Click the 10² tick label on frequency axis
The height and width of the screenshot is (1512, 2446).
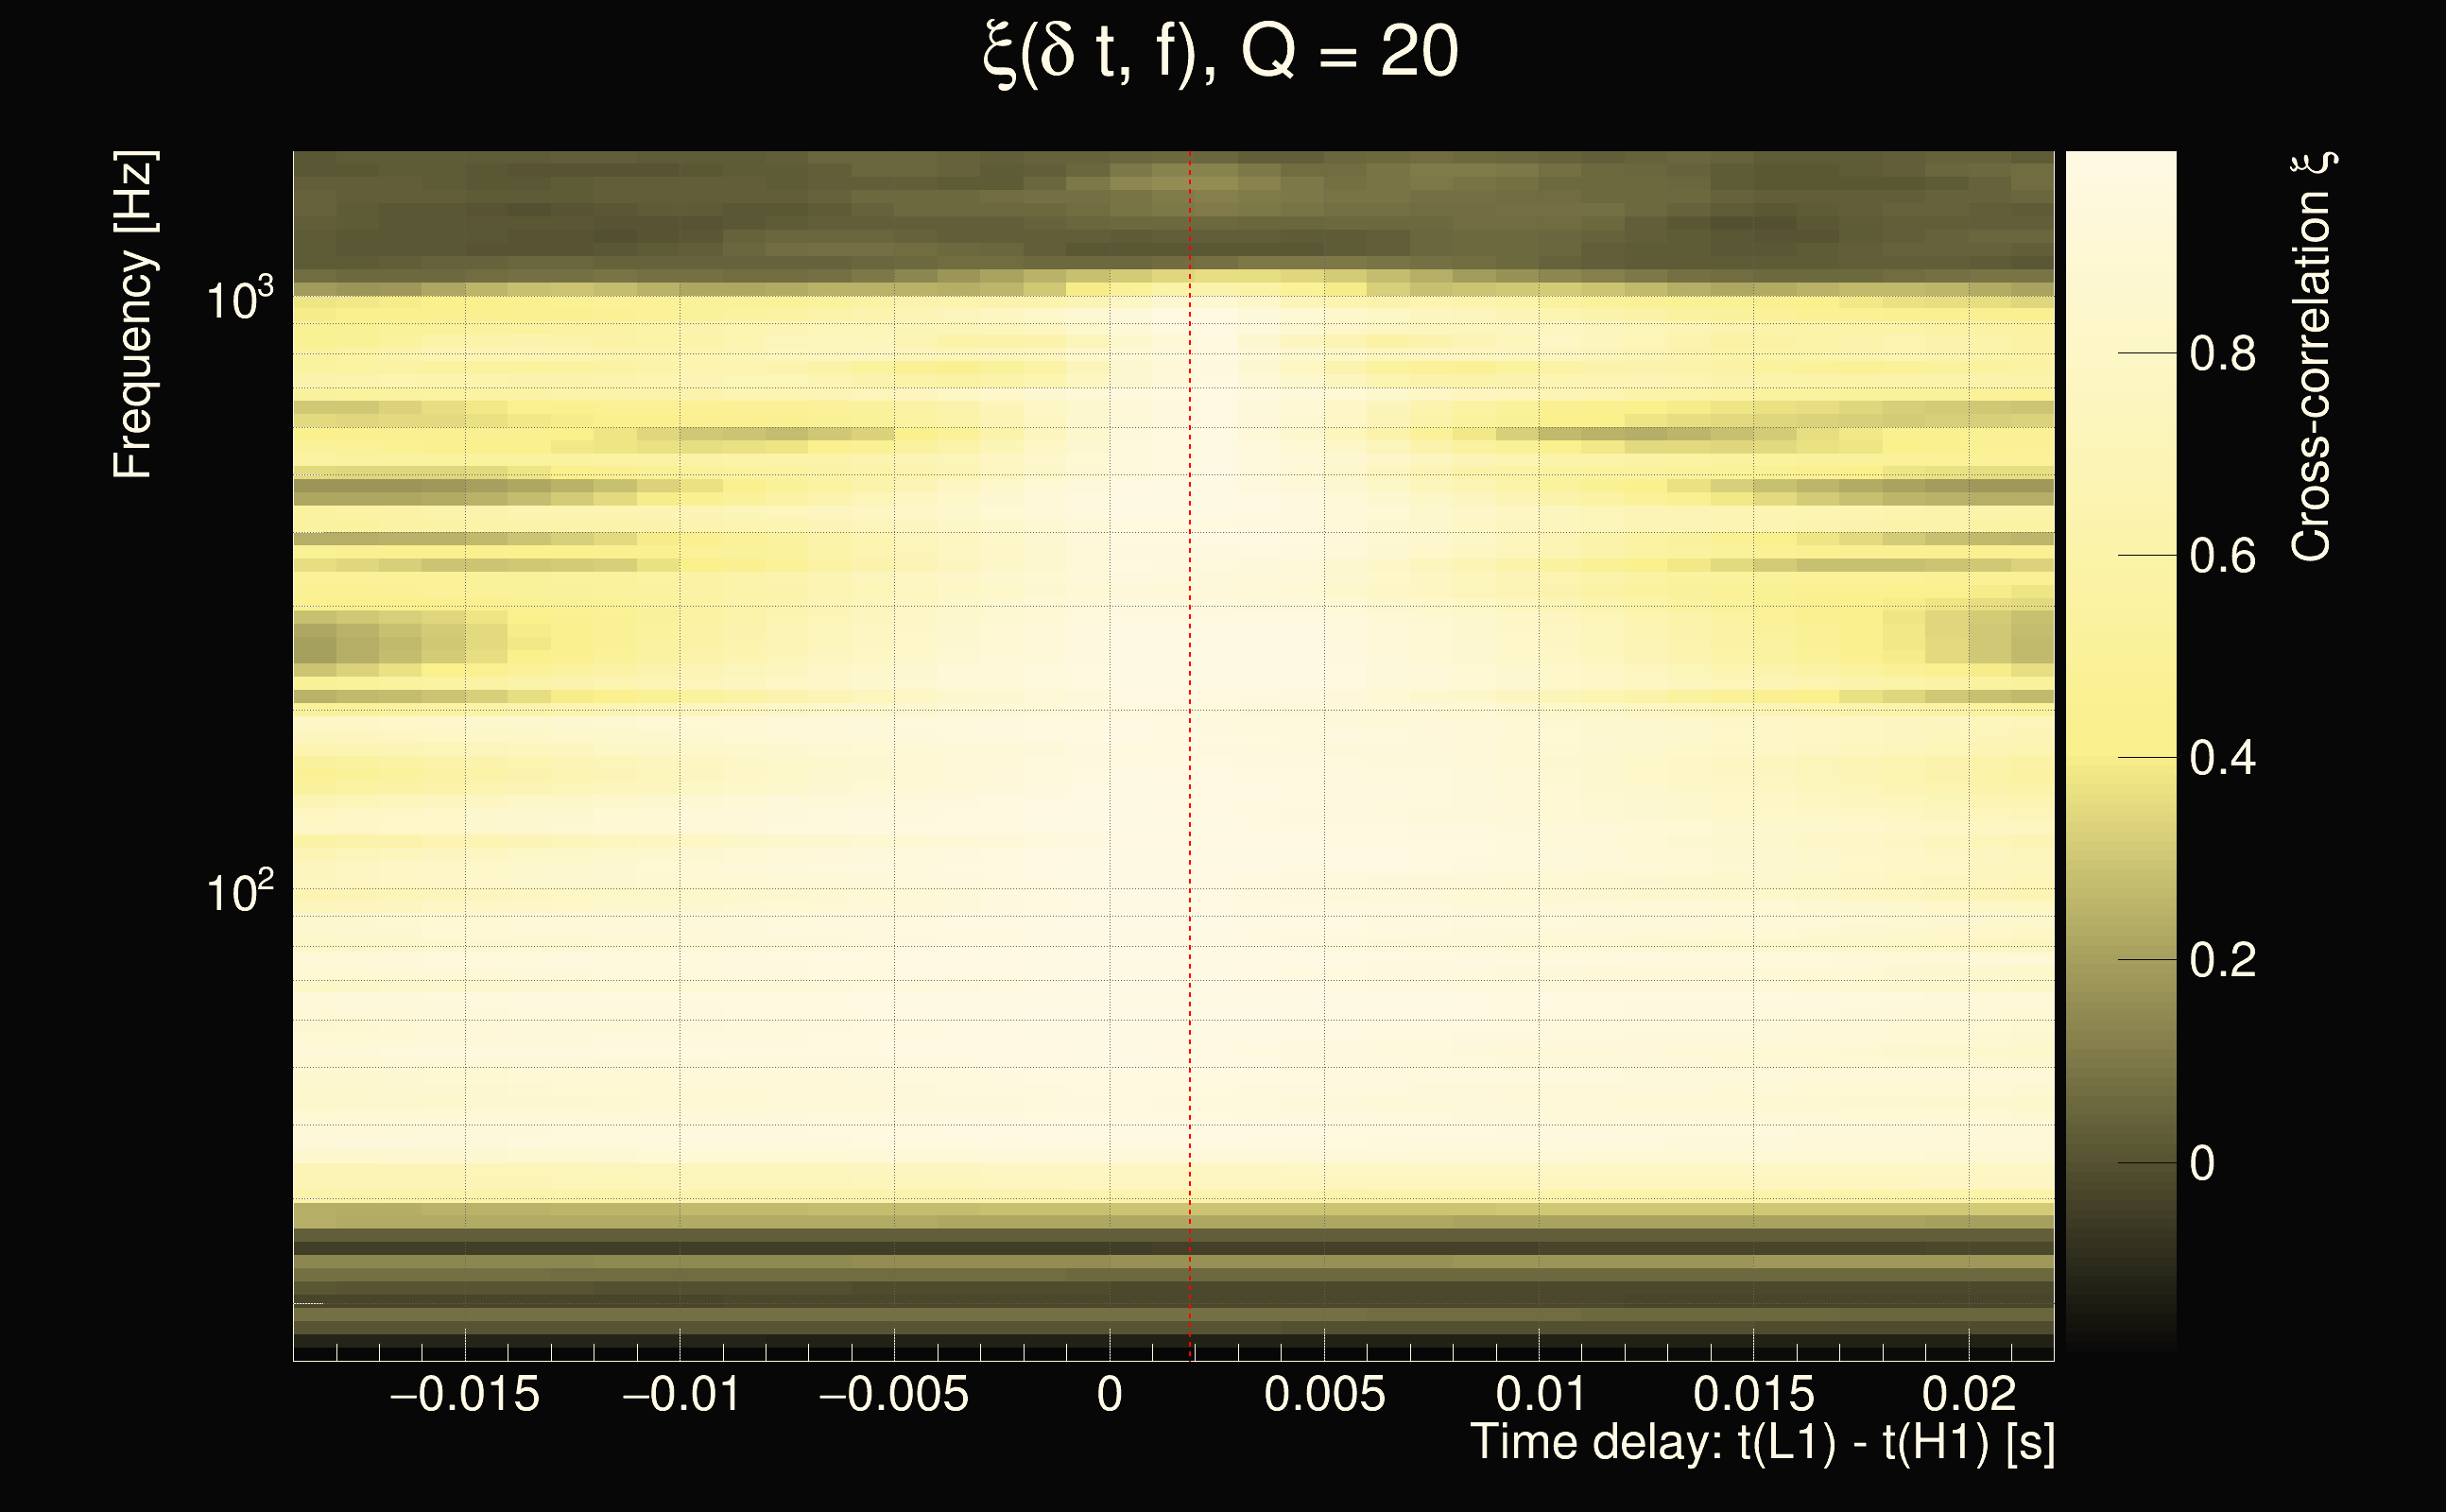(238, 891)
